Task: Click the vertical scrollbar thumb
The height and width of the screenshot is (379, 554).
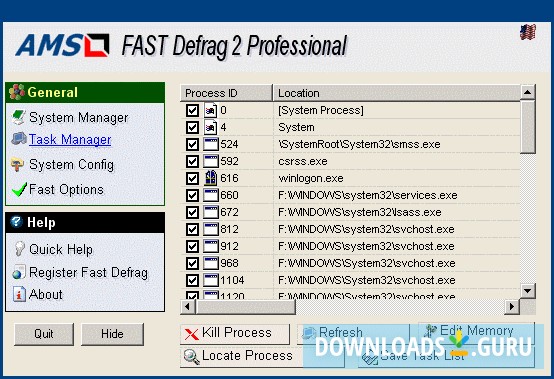Action: pyautogui.click(x=528, y=127)
